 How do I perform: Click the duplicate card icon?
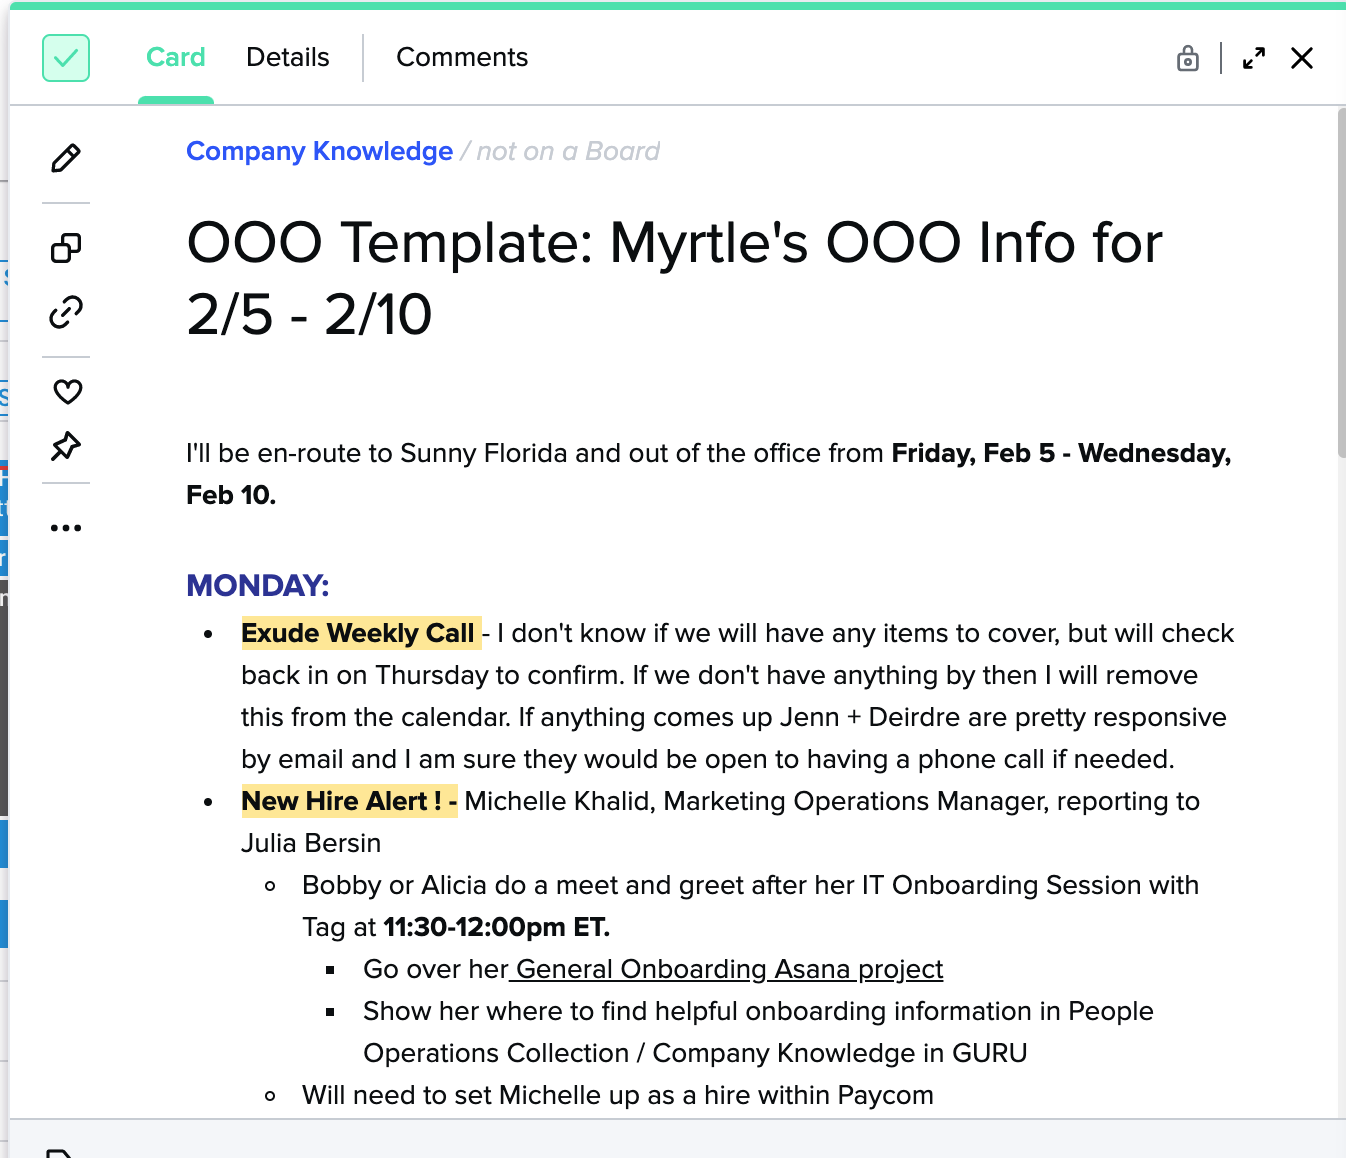(x=66, y=248)
